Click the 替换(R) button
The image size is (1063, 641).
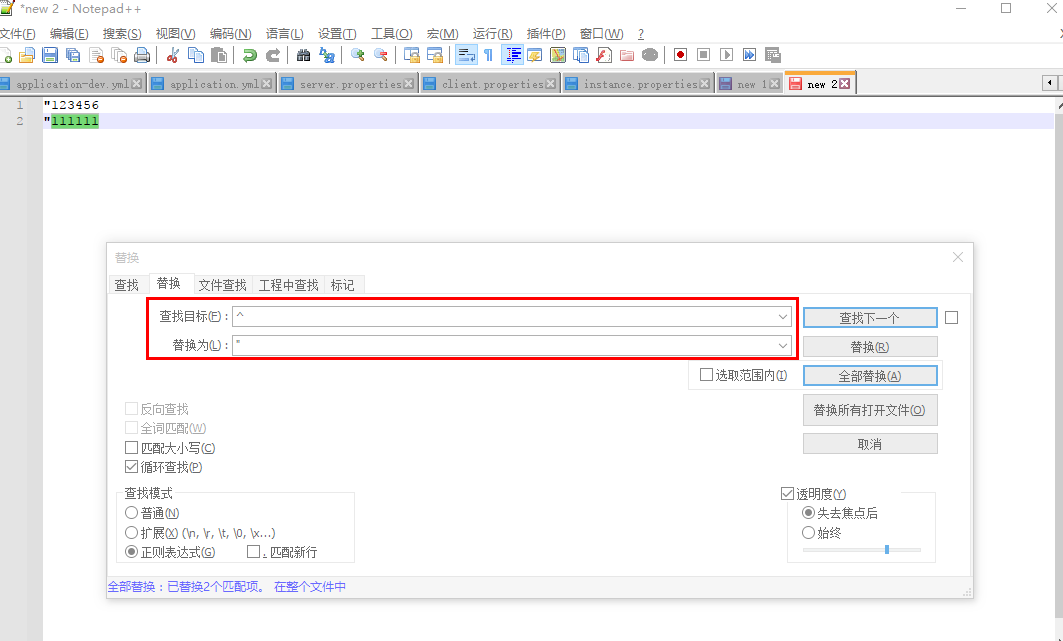[x=870, y=347]
